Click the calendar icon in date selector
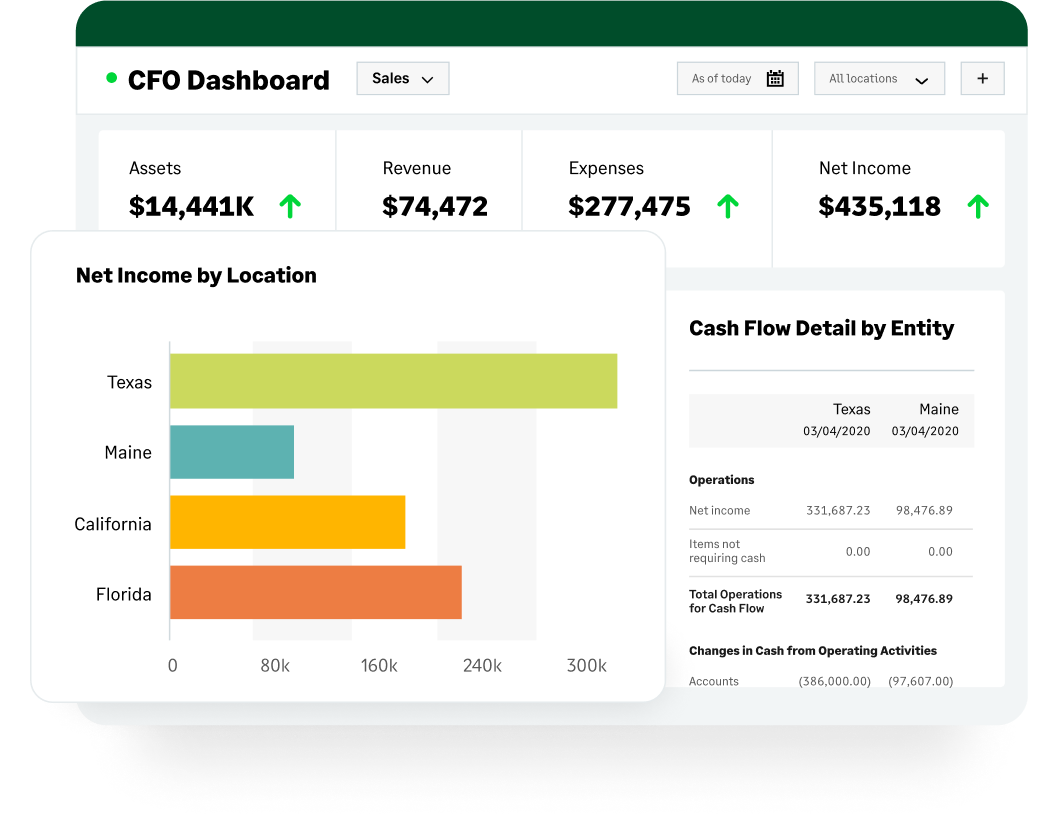The width and height of the screenshot is (1060, 824). (x=775, y=79)
